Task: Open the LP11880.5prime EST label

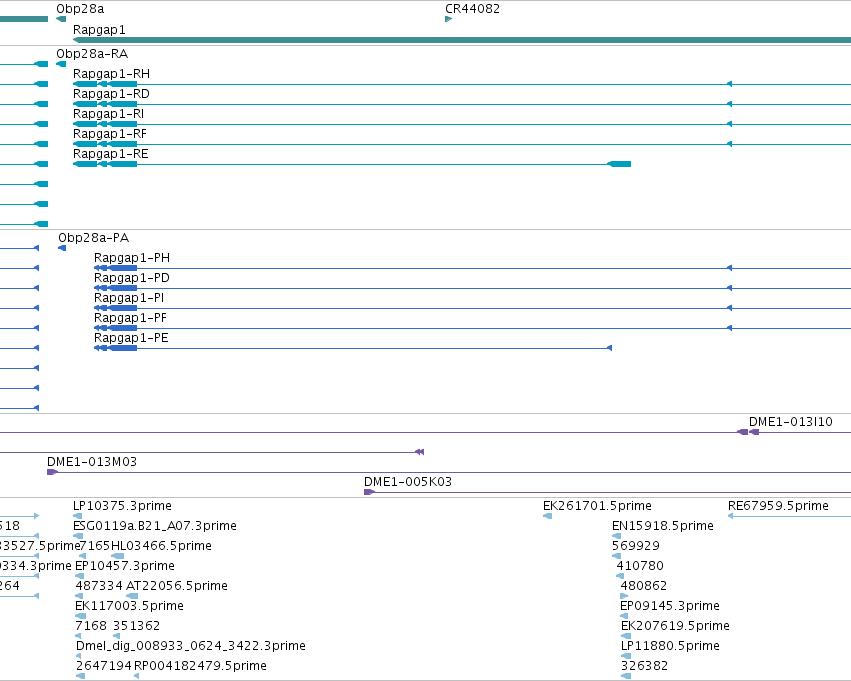Action: pos(670,646)
